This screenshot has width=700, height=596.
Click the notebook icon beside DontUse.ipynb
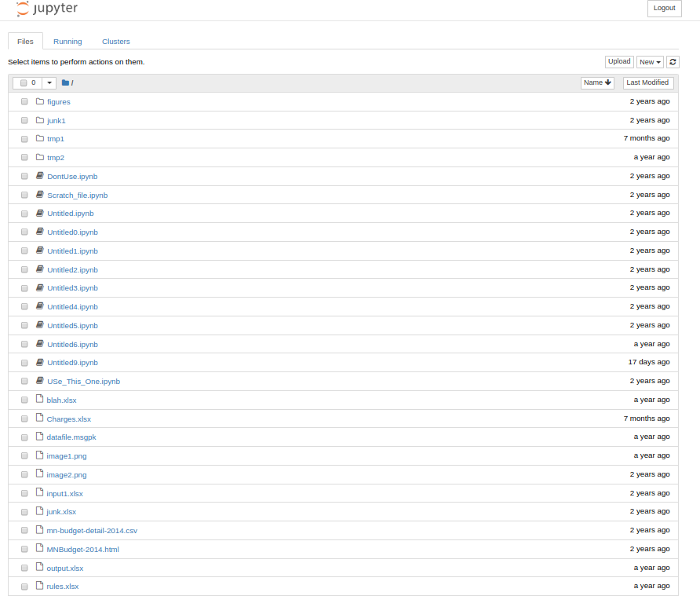40,176
